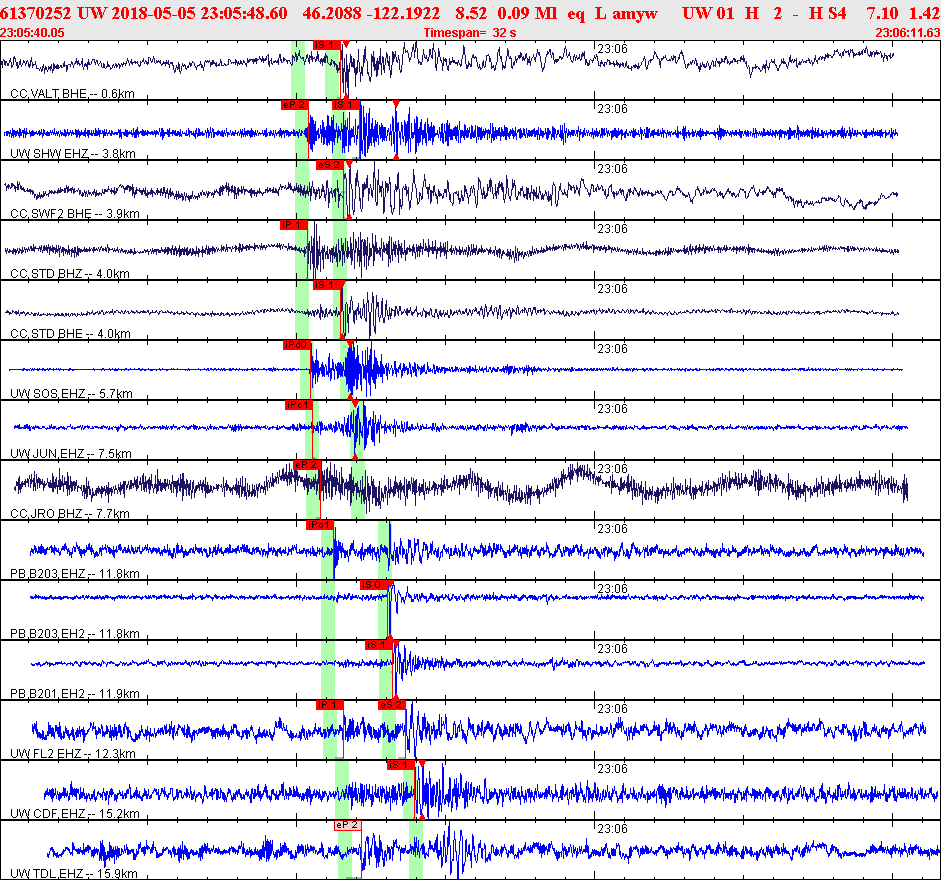941x880 pixels.
Task: Select the iPc1 pick flag on UW.JUN EHZ
Action: [299, 405]
